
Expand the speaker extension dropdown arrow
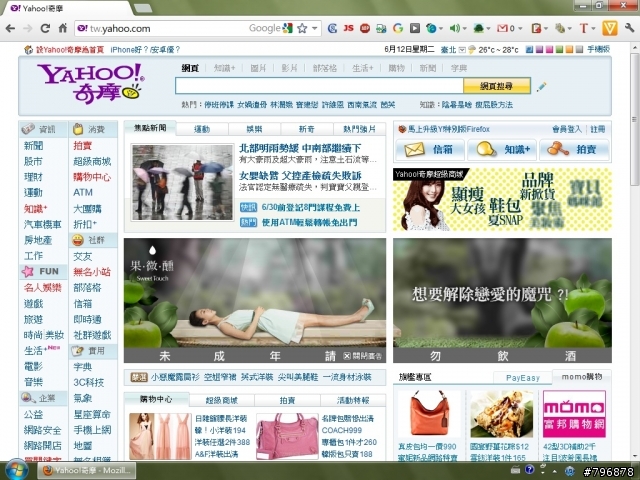tap(464, 29)
